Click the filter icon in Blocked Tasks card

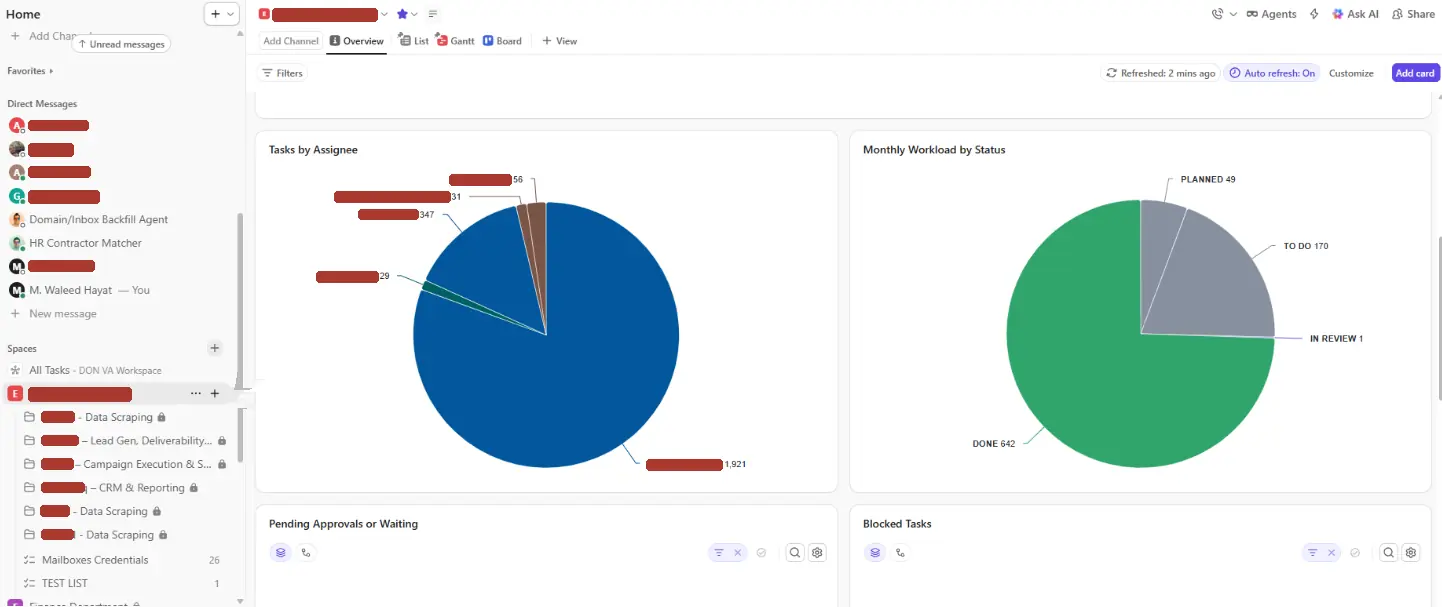click(x=1313, y=552)
